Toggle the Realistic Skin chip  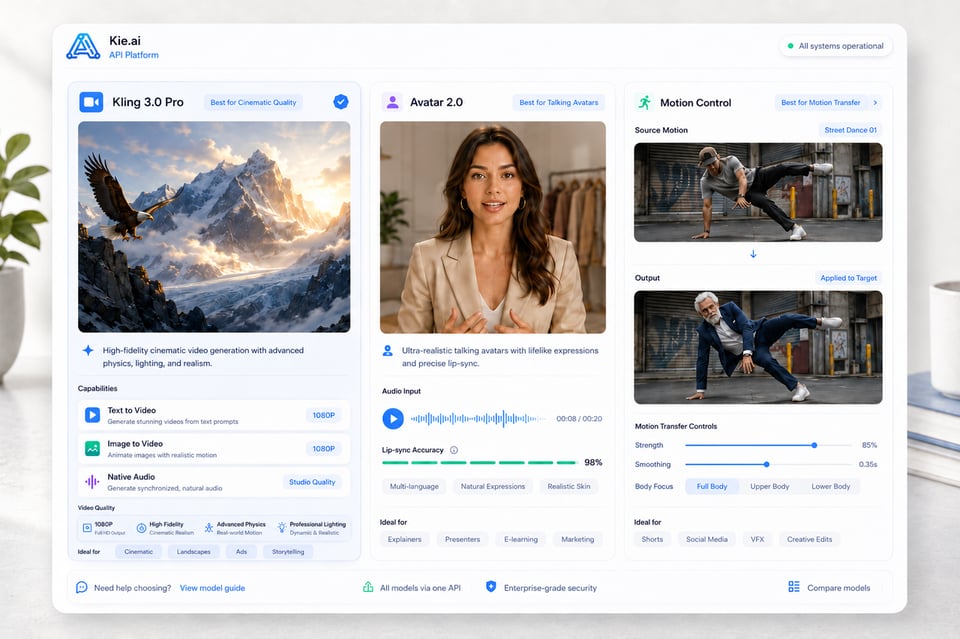pyautogui.click(x=569, y=487)
